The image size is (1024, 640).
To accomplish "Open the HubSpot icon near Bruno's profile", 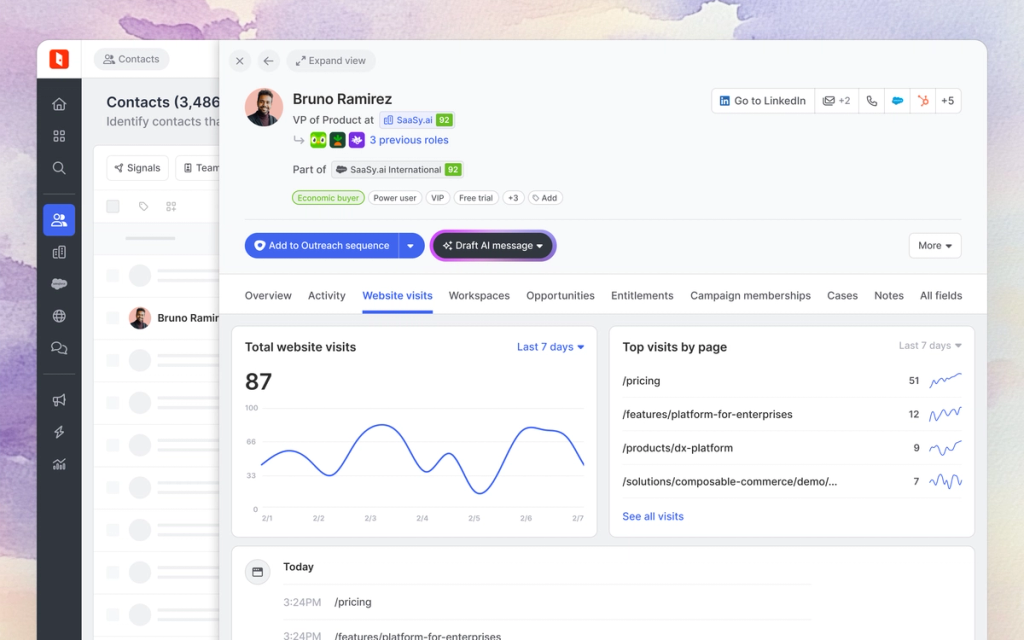I will (923, 100).
